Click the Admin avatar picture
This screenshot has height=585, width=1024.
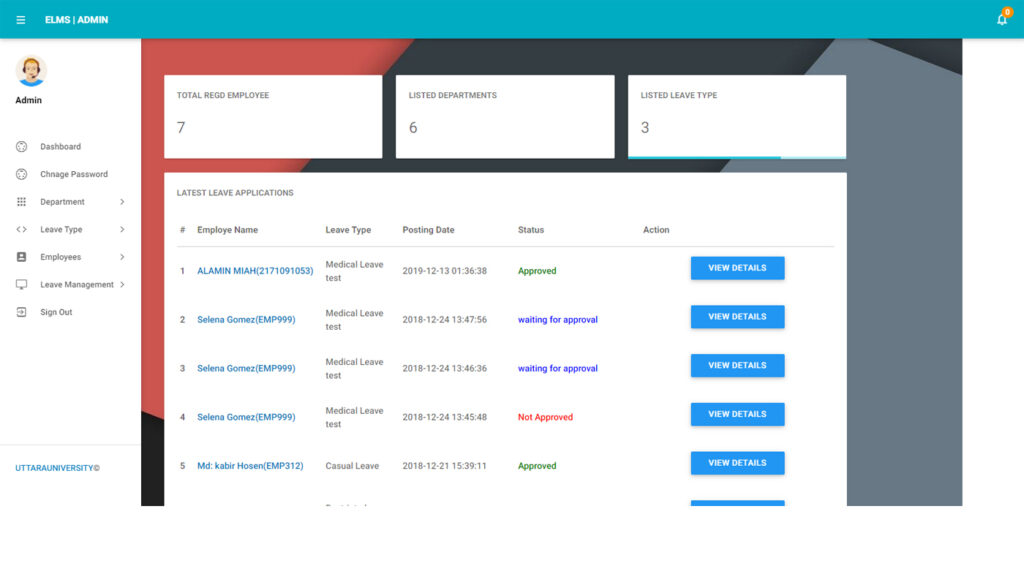pos(31,71)
